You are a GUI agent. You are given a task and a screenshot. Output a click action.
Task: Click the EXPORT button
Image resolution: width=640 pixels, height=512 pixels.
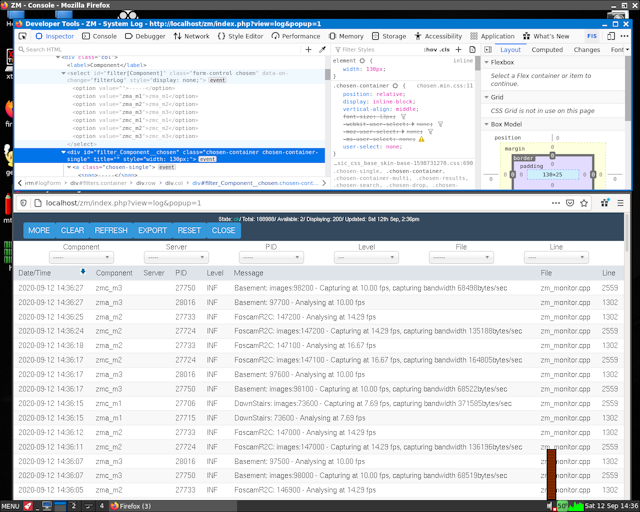pyautogui.click(x=152, y=230)
